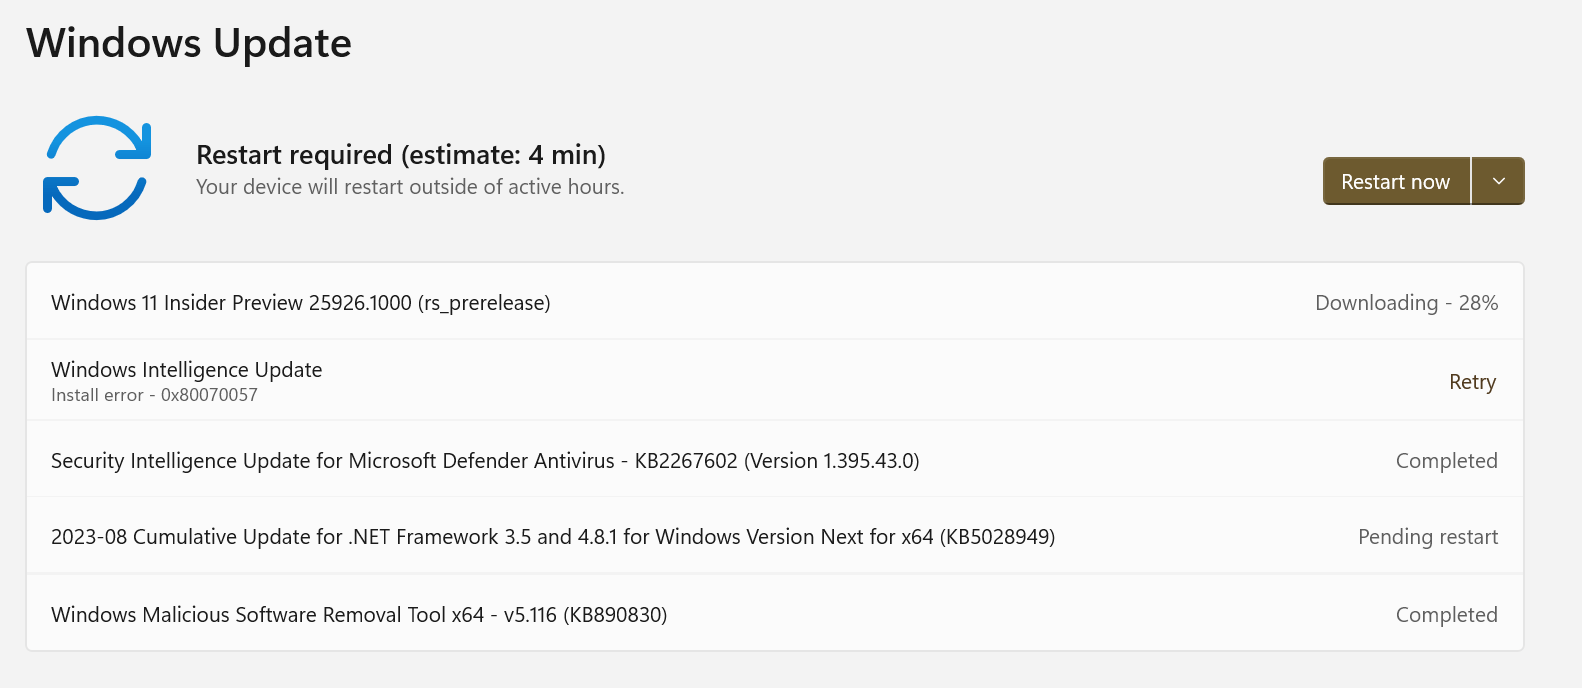The height and width of the screenshot is (688, 1582).
Task: Select the Windows Malicious Software Removal Tool entry
Action: (x=775, y=613)
